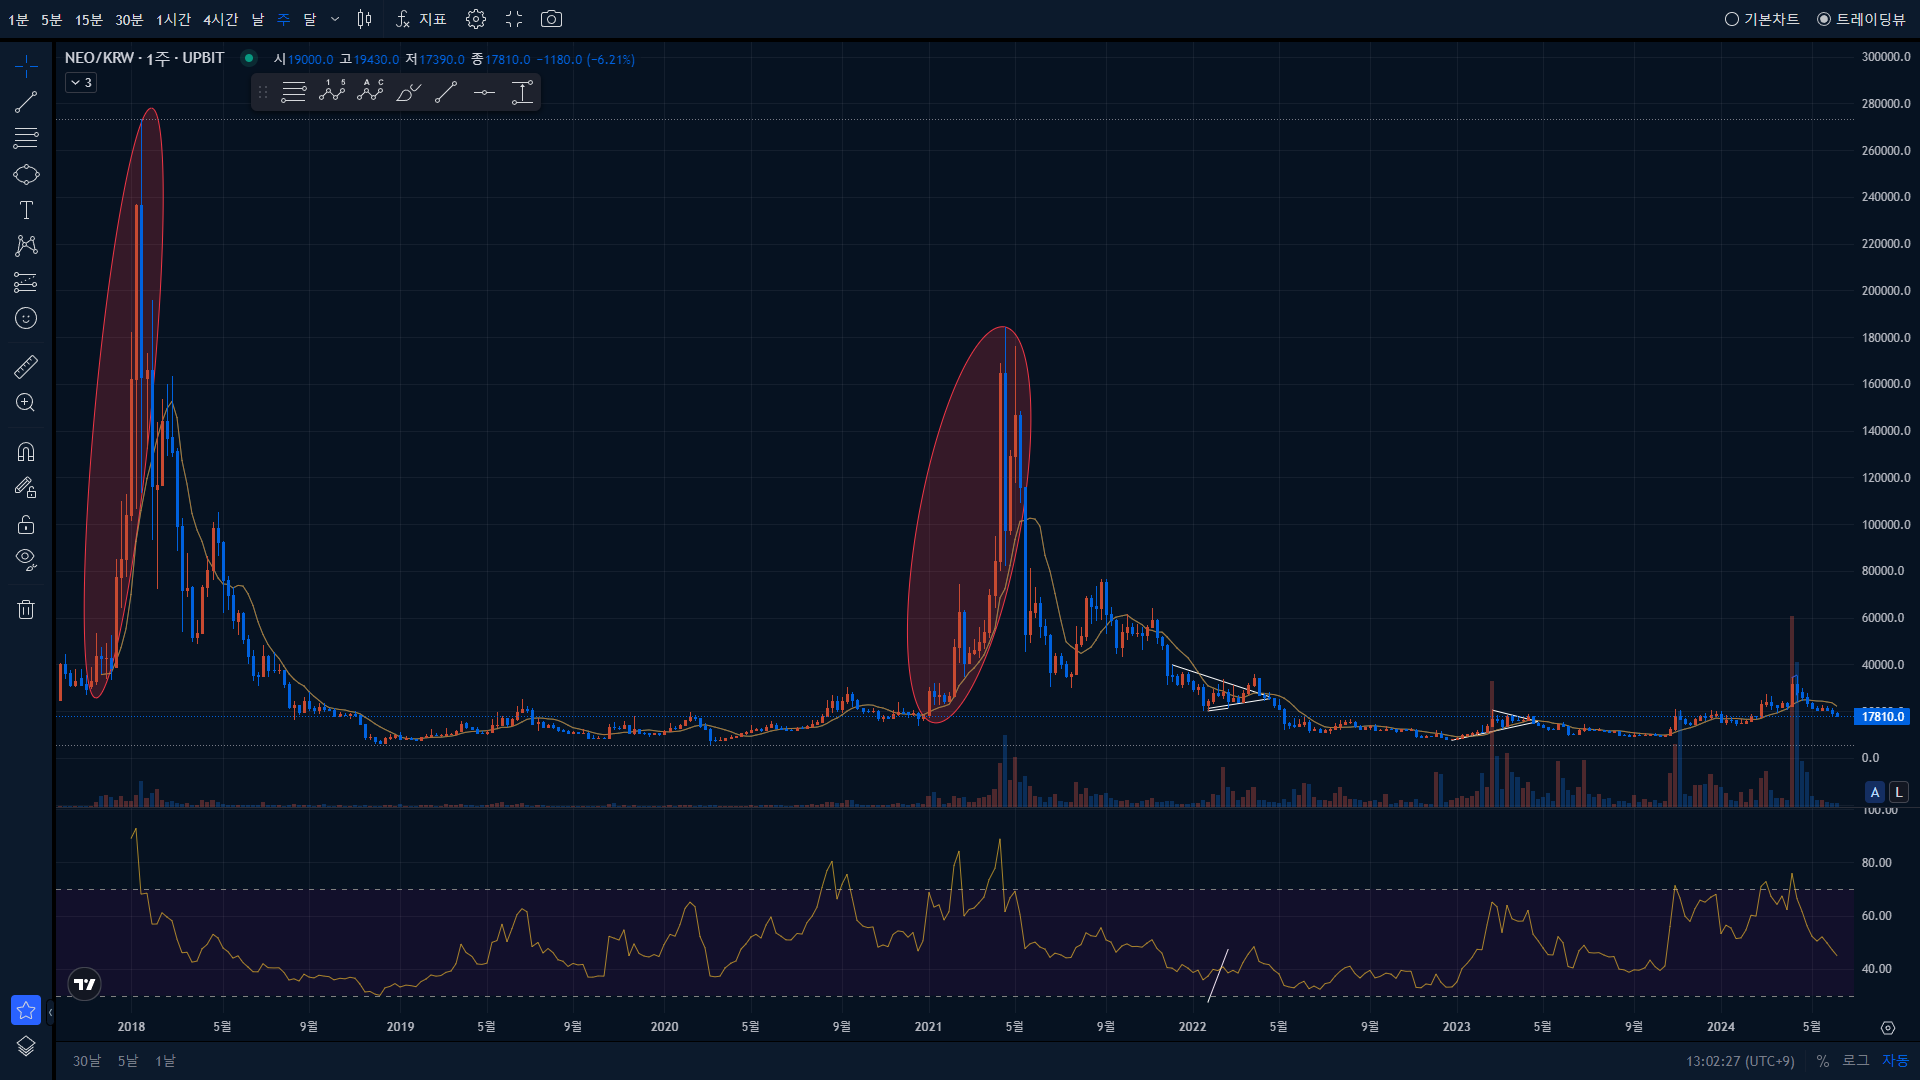This screenshot has height=1080, width=1920.
Task: Open the Fibonacci retracement tool group
Action: pos(26,138)
